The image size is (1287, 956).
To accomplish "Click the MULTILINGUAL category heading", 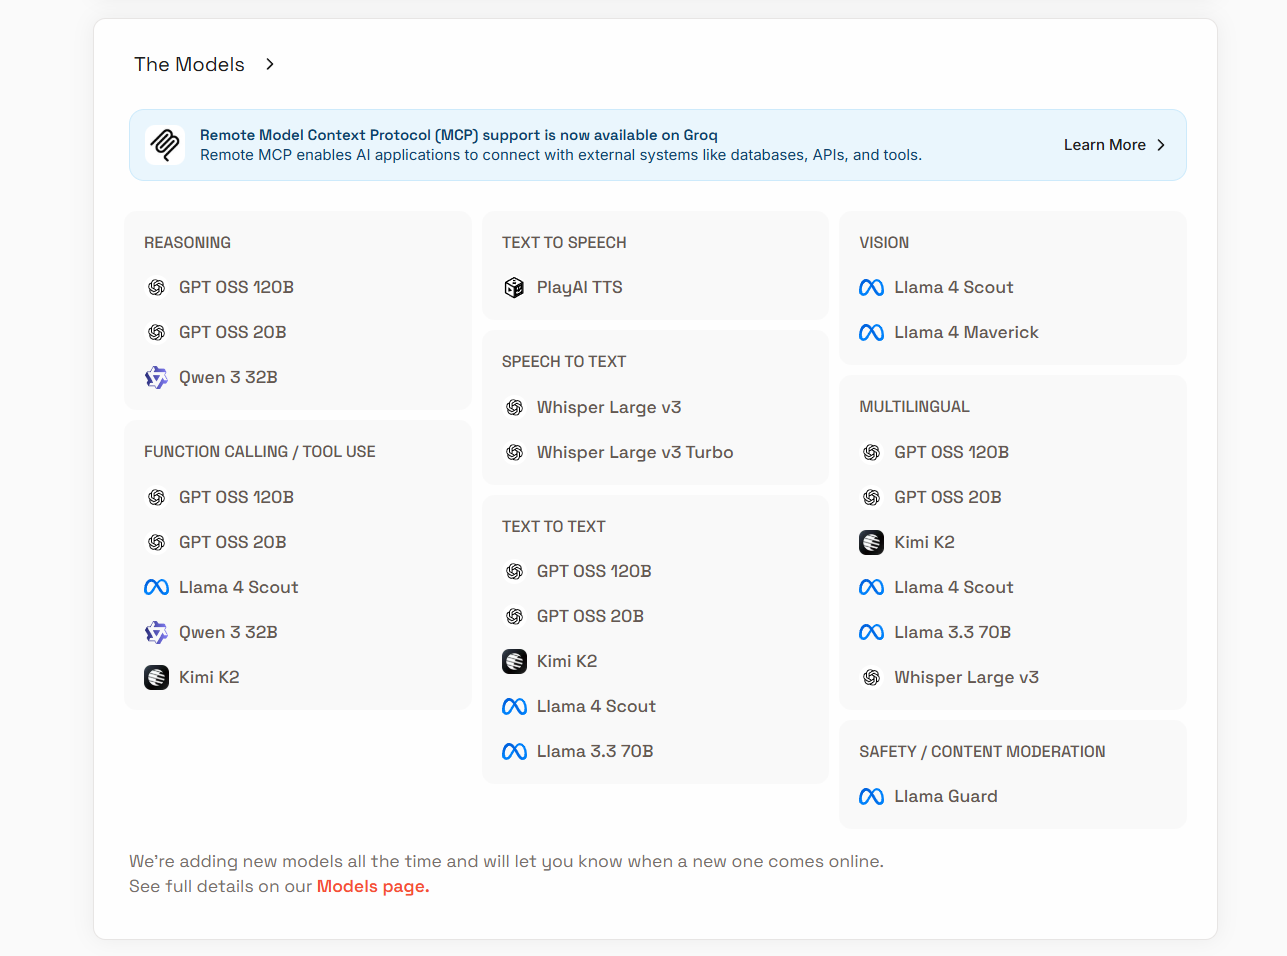I will pos(914,407).
